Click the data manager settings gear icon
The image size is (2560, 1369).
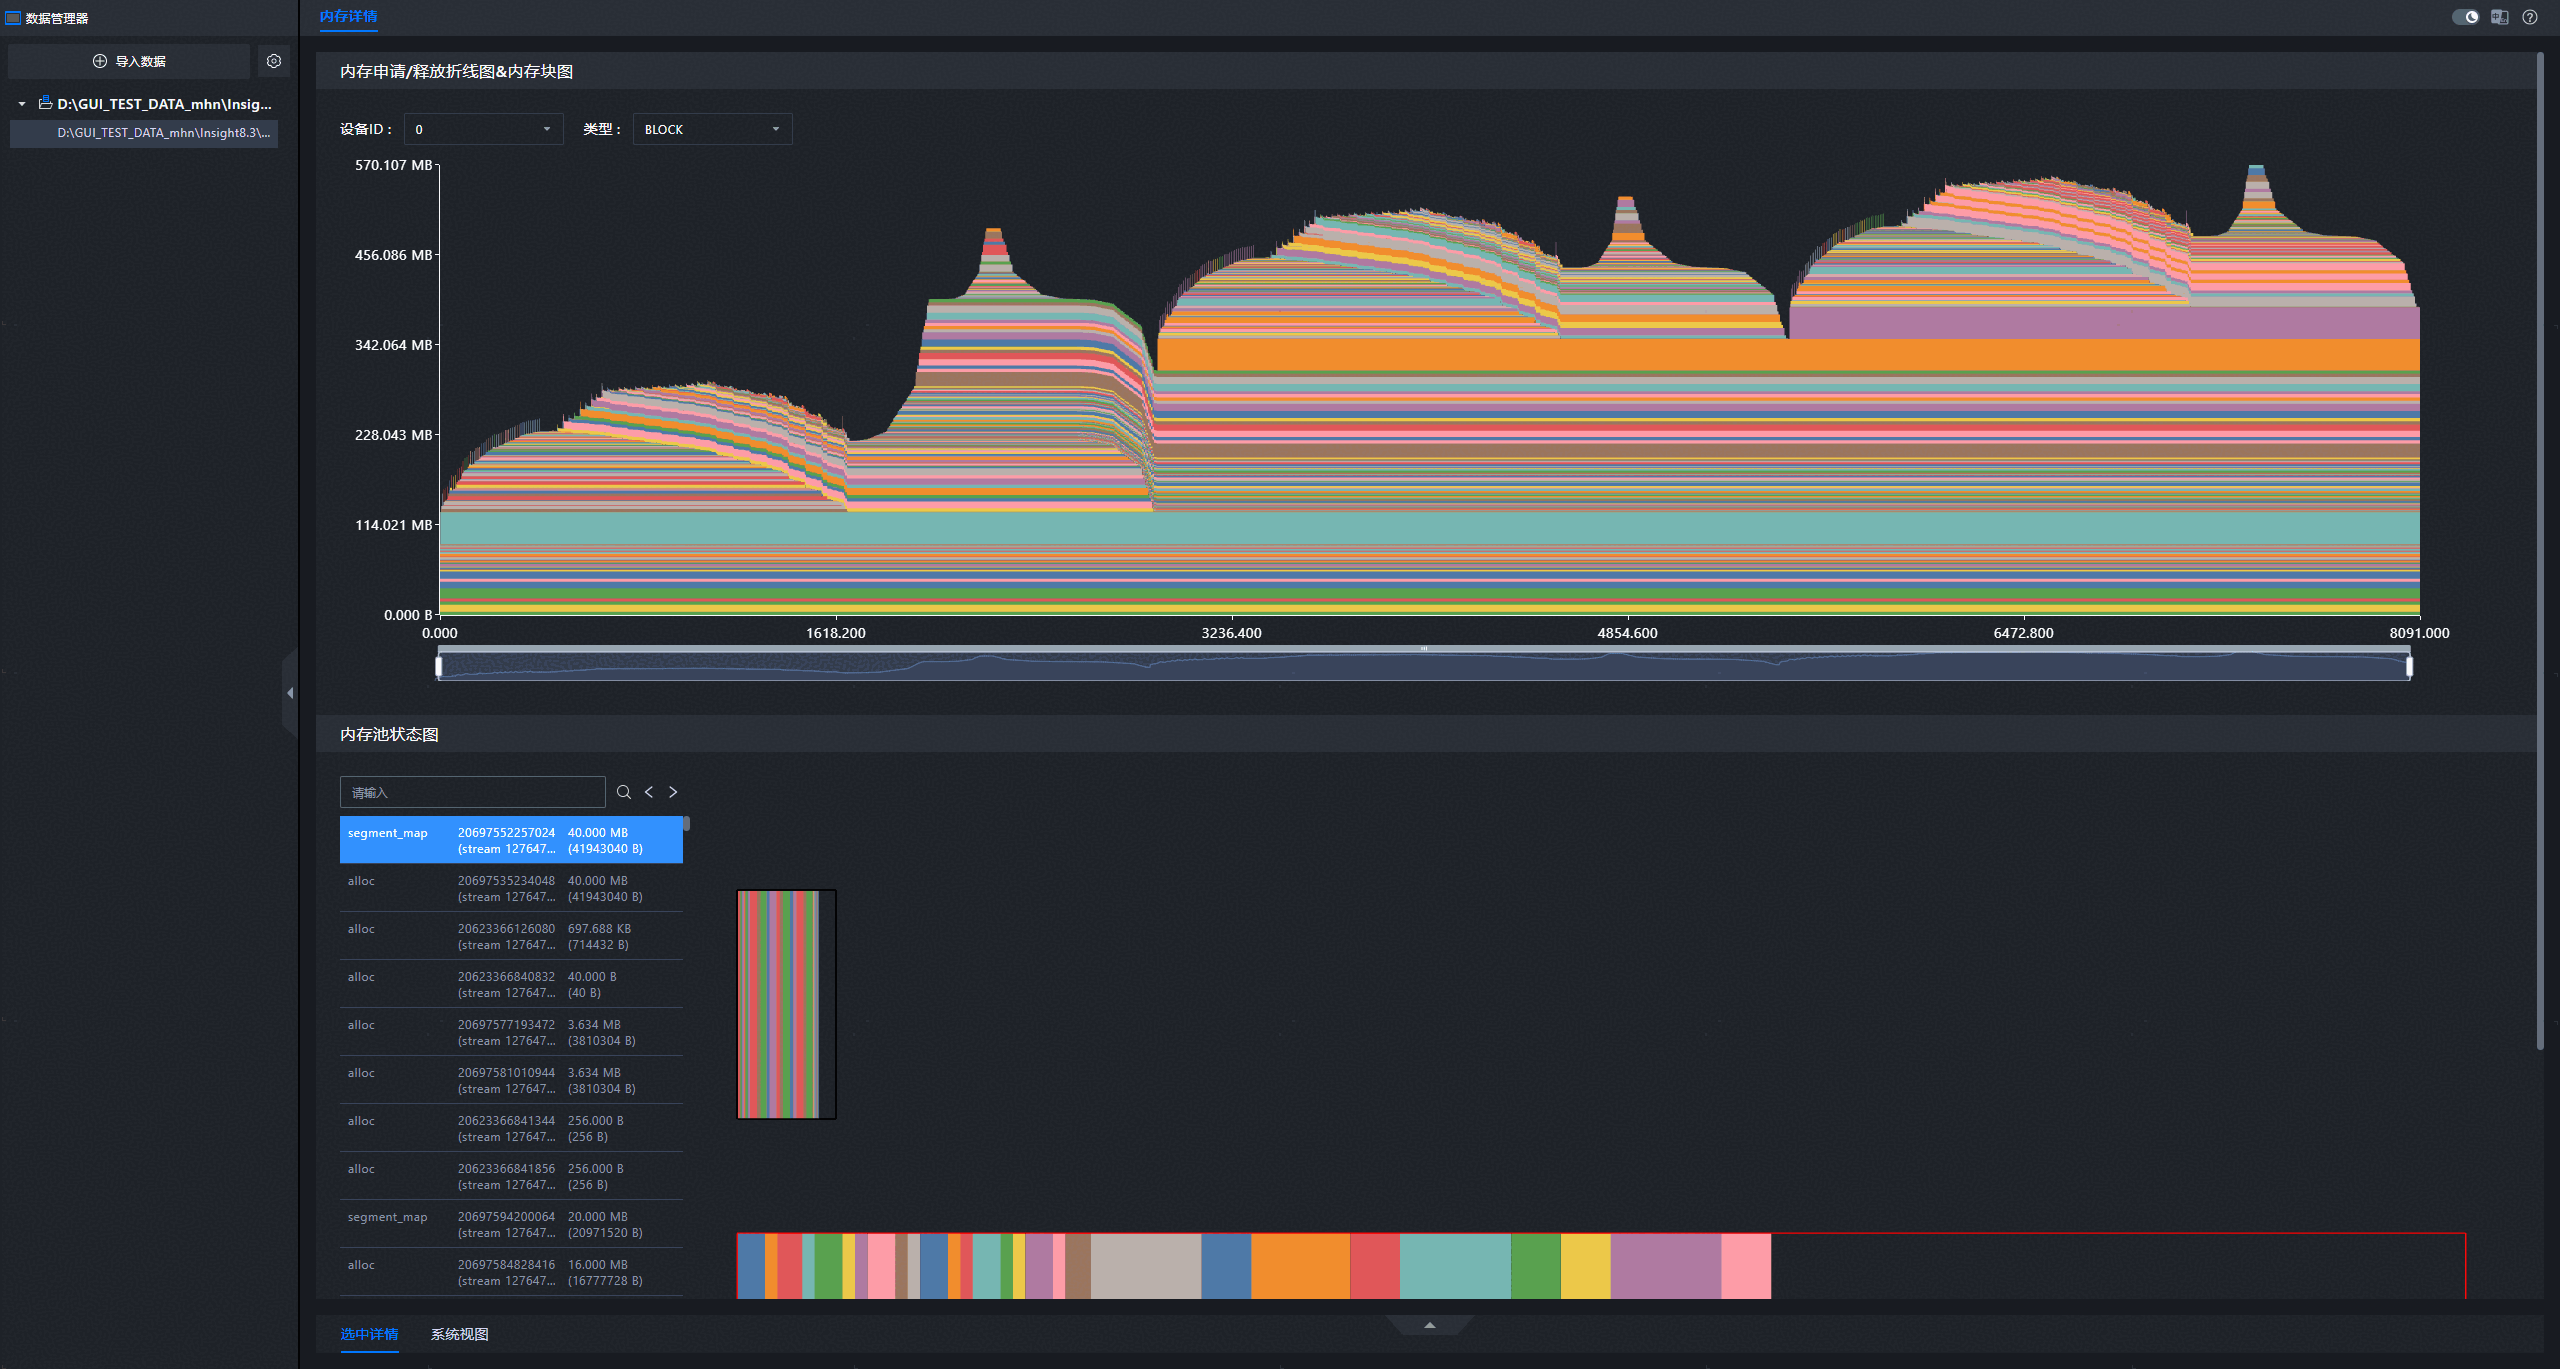(274, 61)
